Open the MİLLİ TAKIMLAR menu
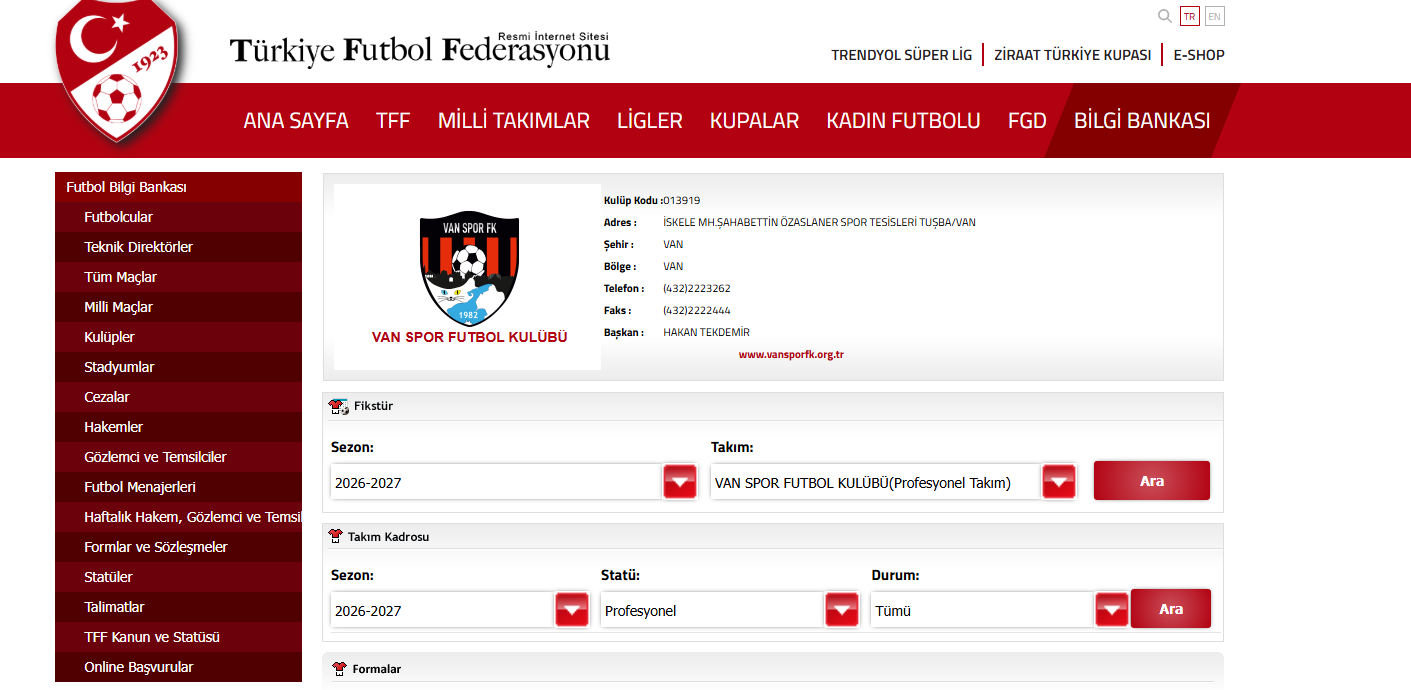This screenshot has height=690, width=1411. pos(514,121)
